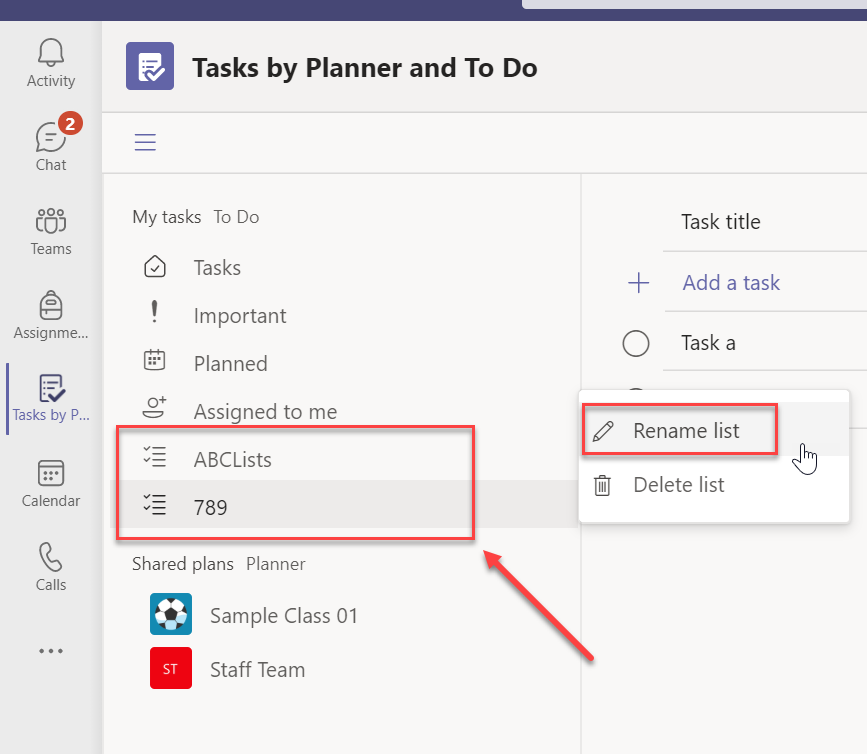Open the Planned tasks list
The image size is (867, 754).
click(230, 363)
